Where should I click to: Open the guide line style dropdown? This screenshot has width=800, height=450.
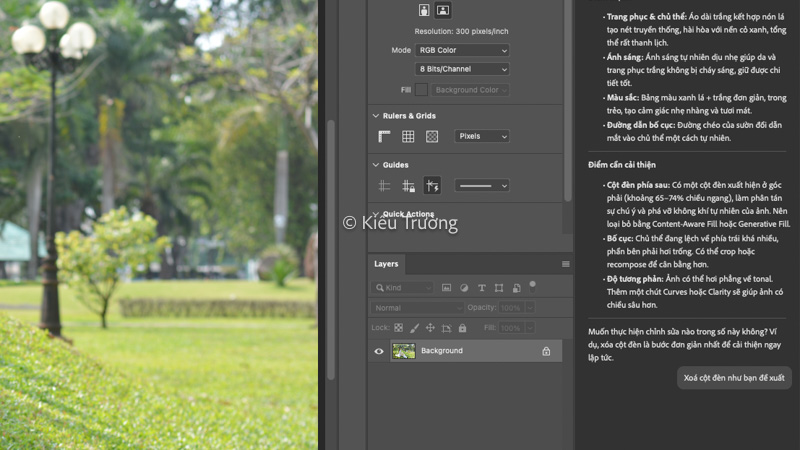coord(482,186)
